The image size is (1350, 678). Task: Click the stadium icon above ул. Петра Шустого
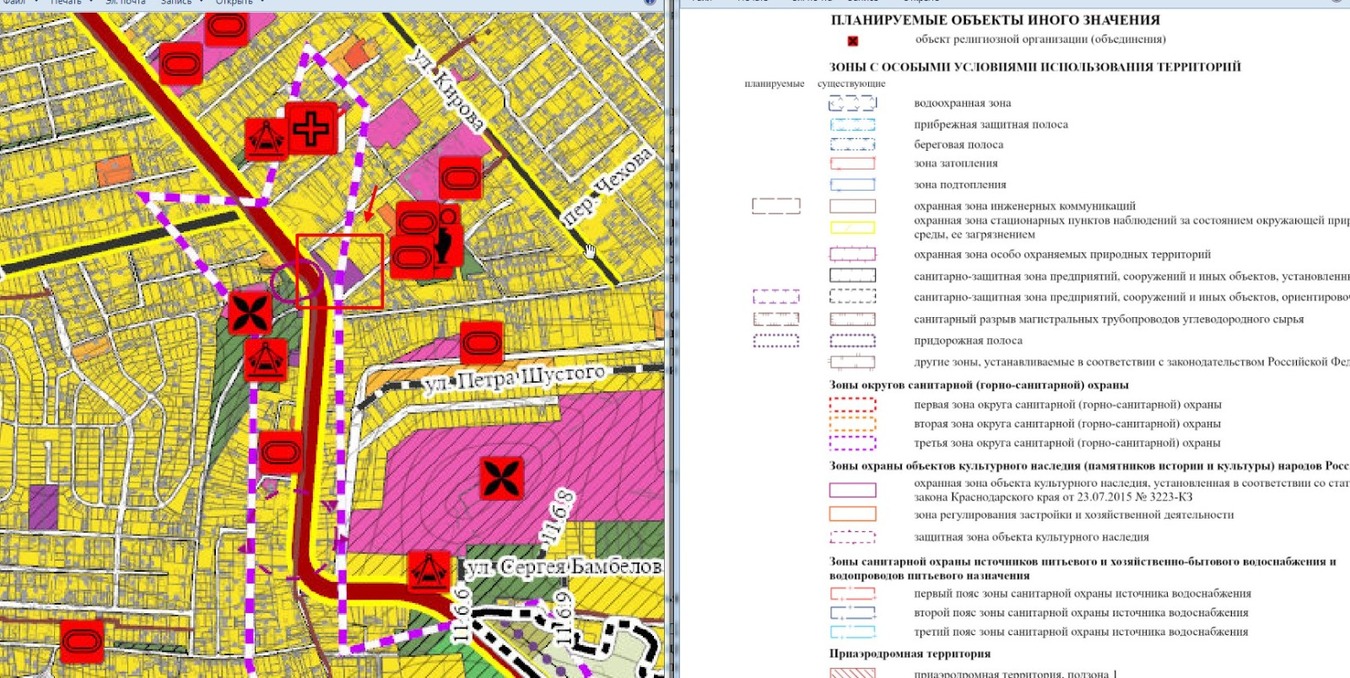click(481, 343)
